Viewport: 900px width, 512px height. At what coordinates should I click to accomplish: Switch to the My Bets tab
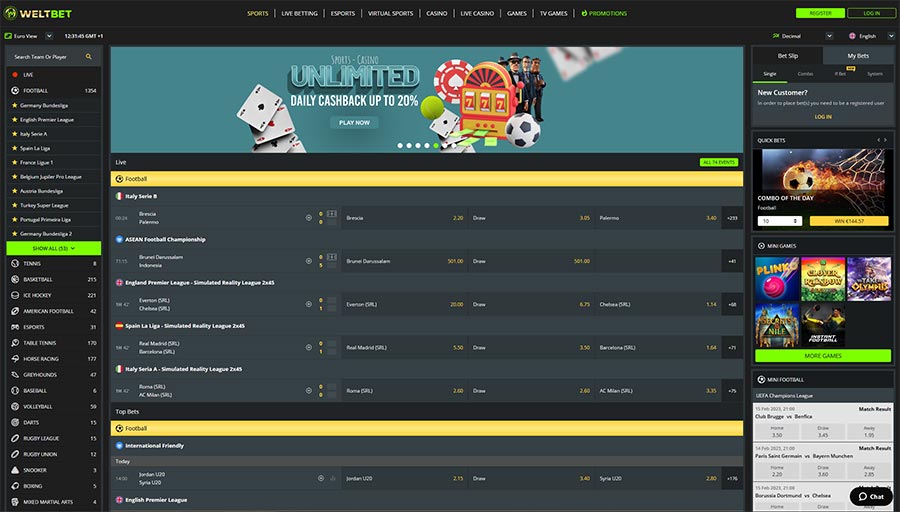pyautogui.click(x=858, y=56)
